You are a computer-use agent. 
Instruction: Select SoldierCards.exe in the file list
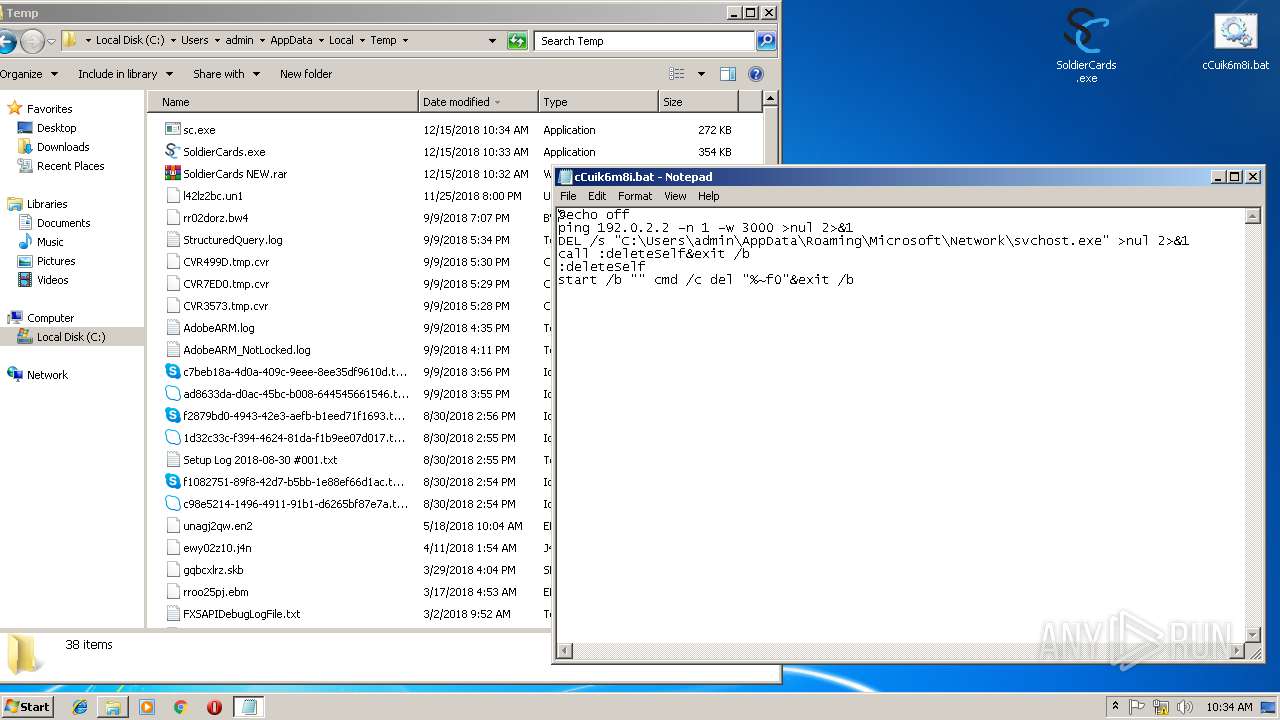coord(224,152)
